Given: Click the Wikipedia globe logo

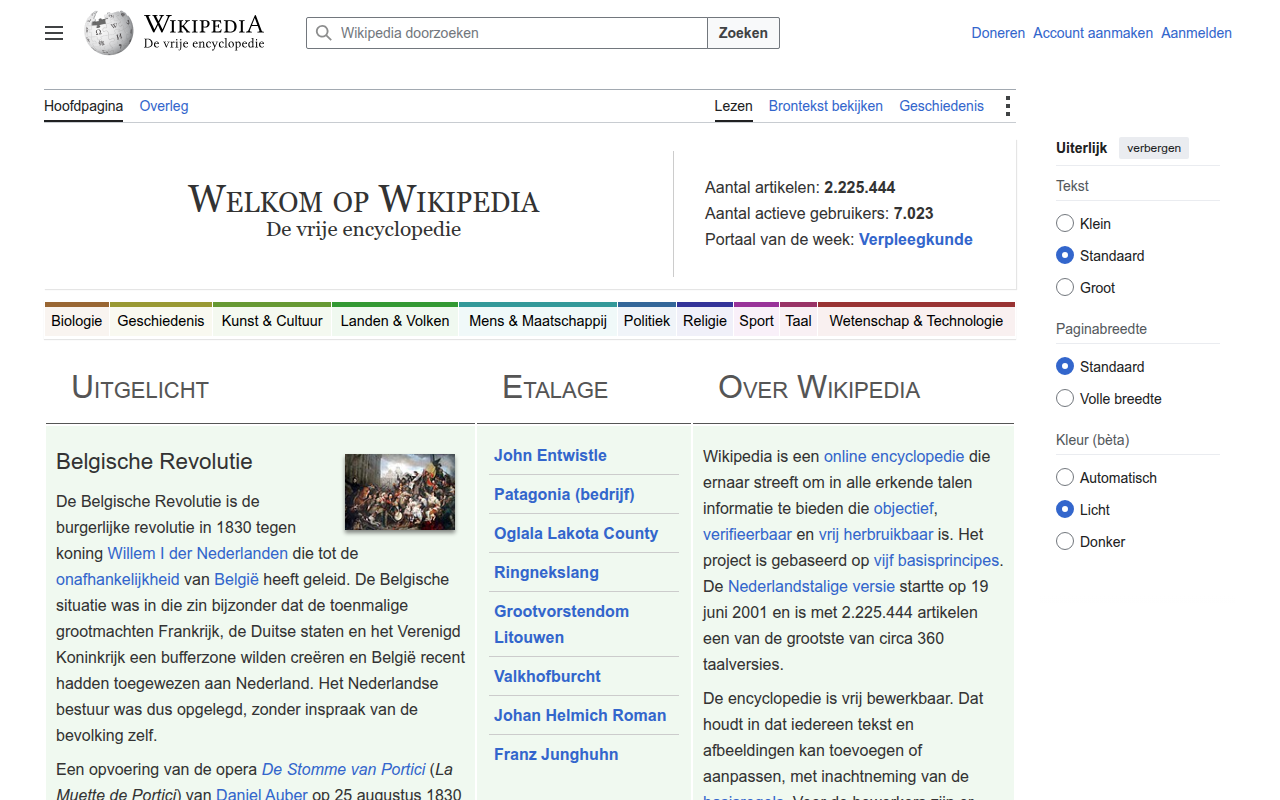Looking at the screenshot, I should (109, 33).
